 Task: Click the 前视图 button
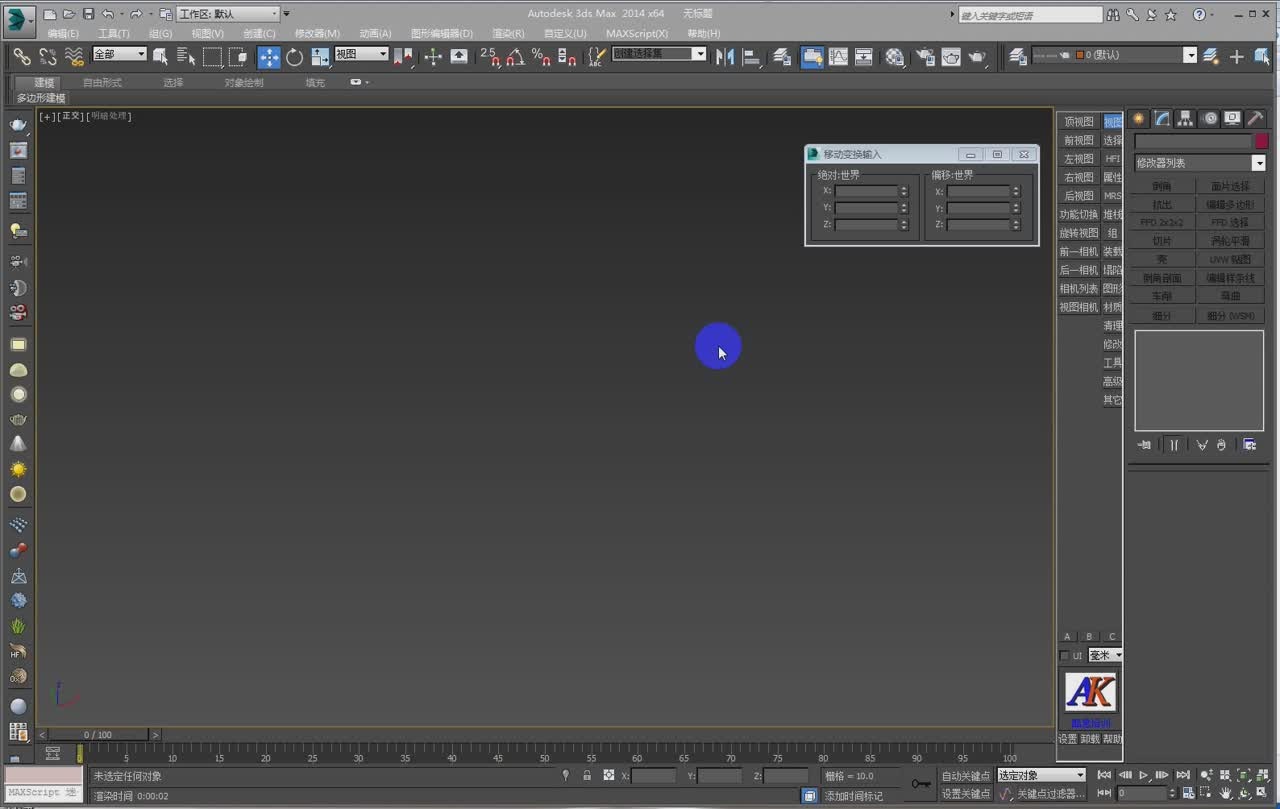(1079, 141)
